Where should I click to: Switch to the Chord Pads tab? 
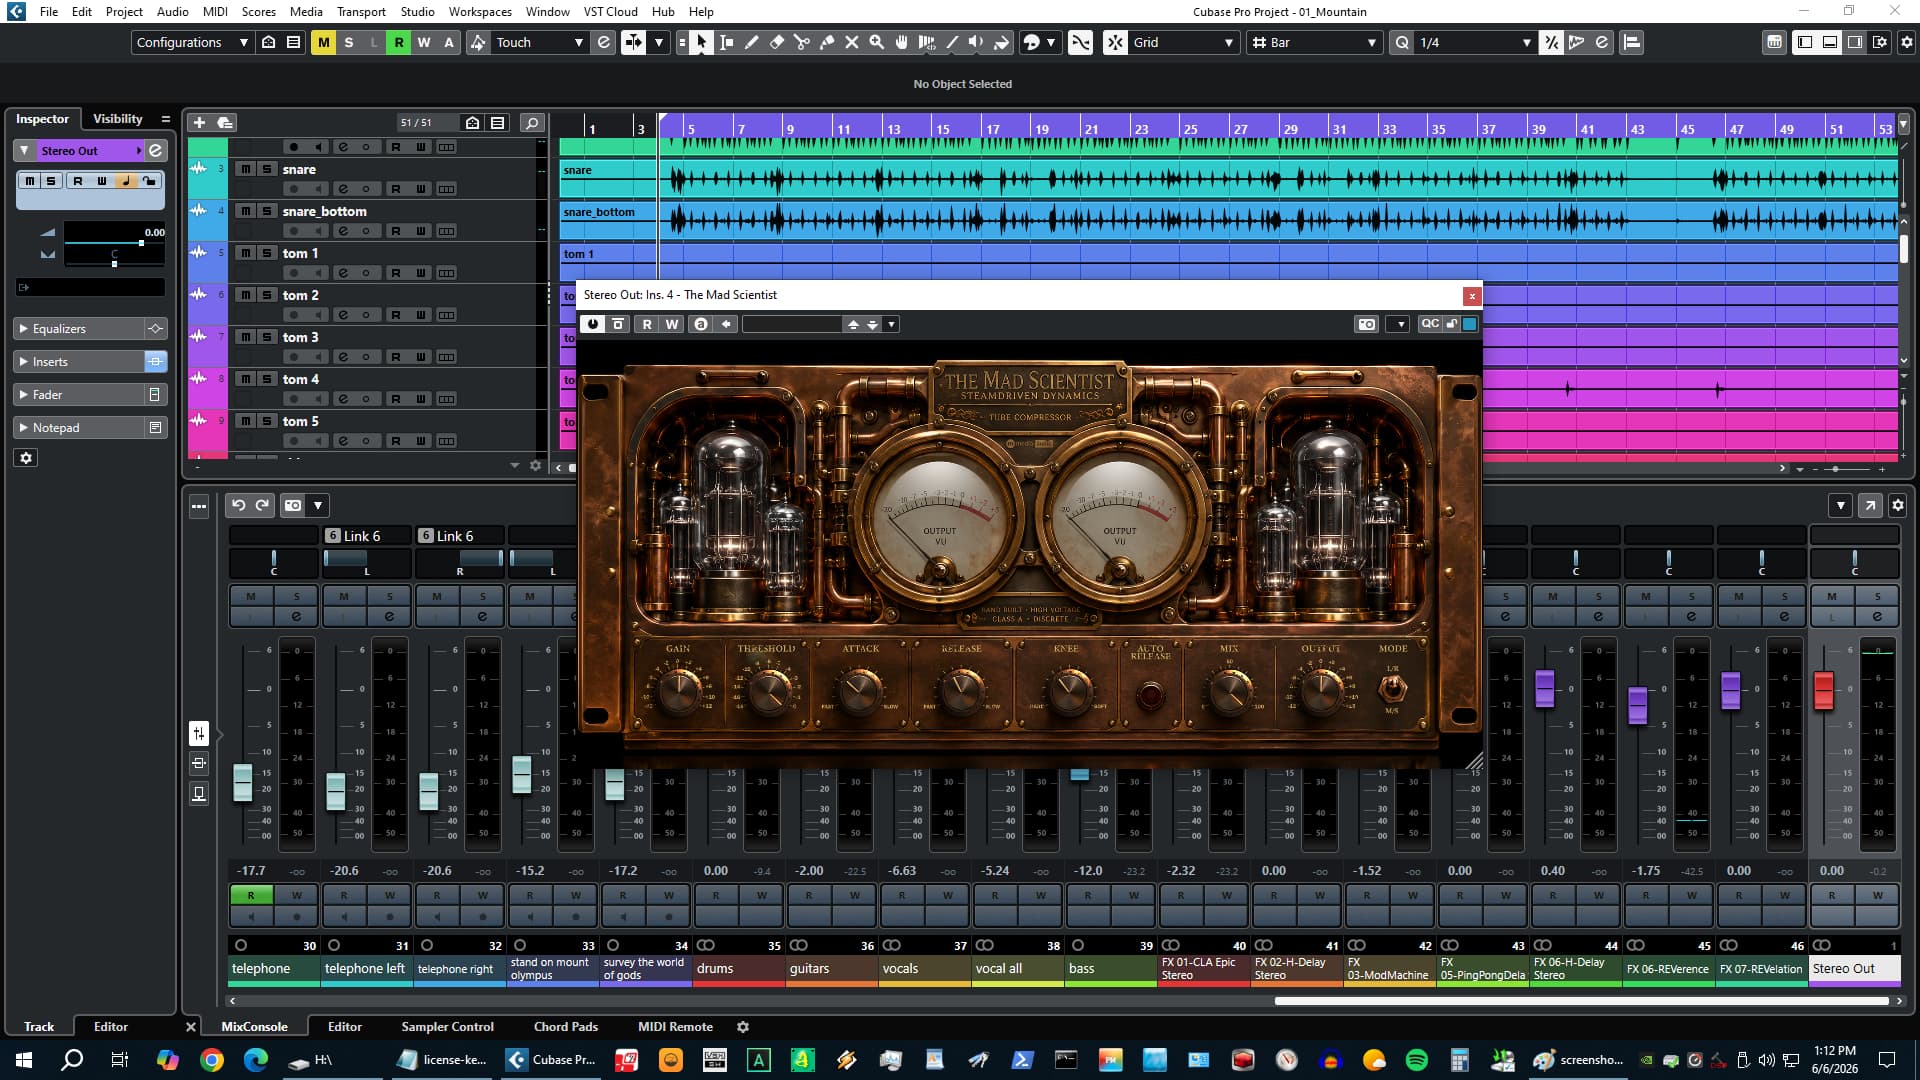565,1026
